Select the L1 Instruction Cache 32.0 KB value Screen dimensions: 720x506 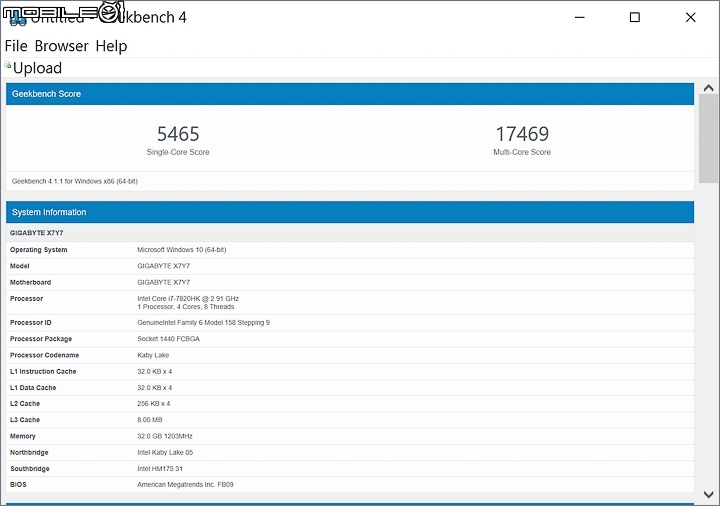(x=155, y=371)
